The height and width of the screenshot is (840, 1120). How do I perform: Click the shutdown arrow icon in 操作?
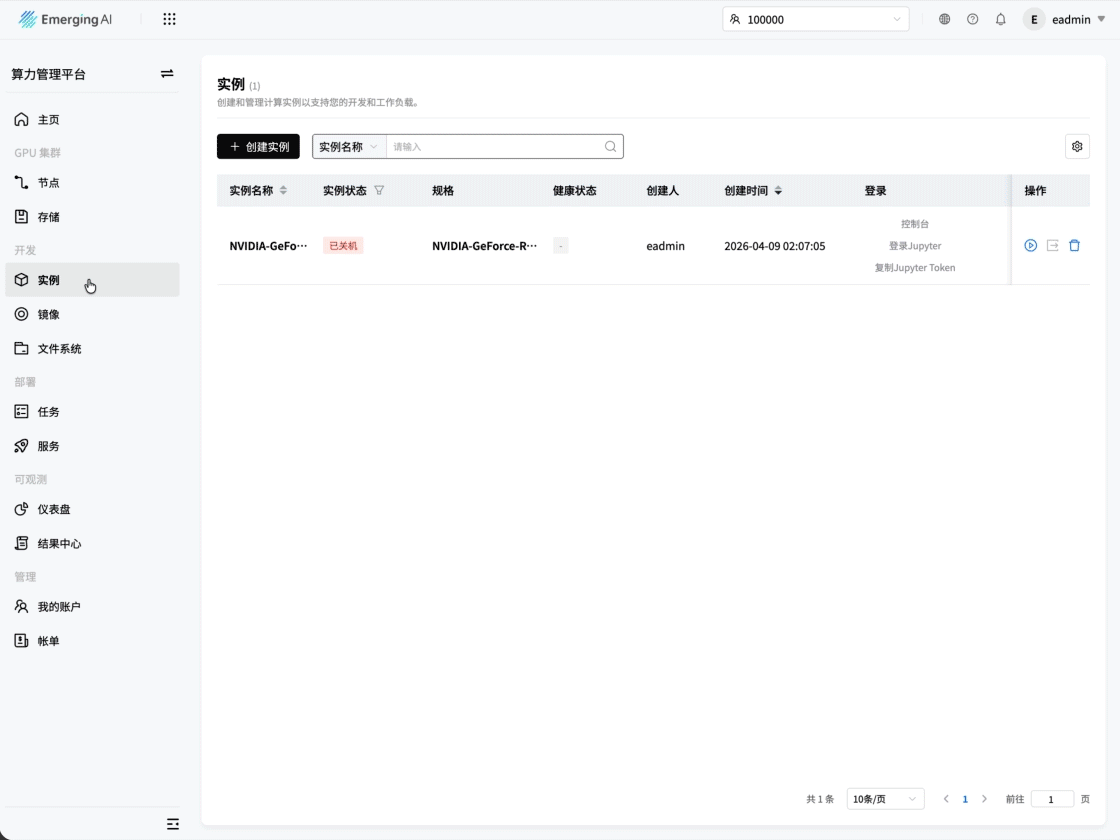[1053, 246]
